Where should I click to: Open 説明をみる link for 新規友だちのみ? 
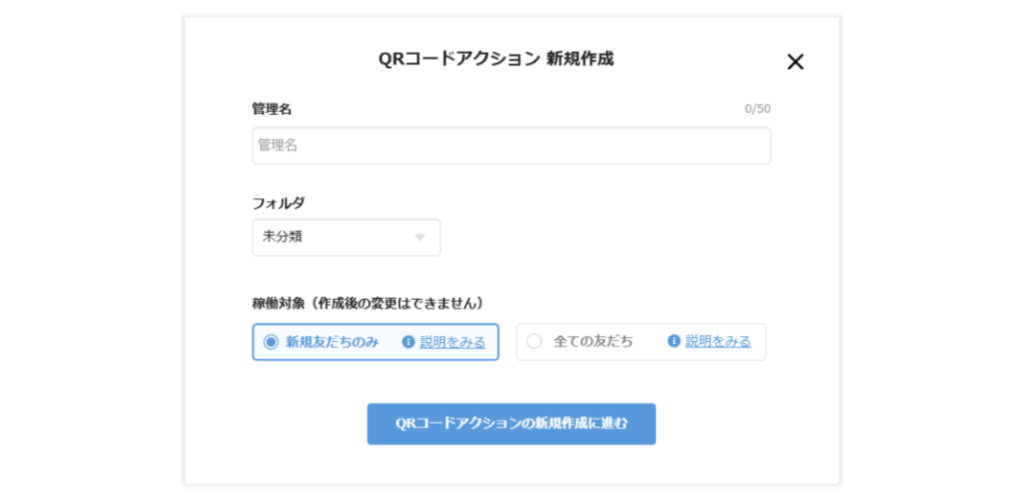click(452, 342)
